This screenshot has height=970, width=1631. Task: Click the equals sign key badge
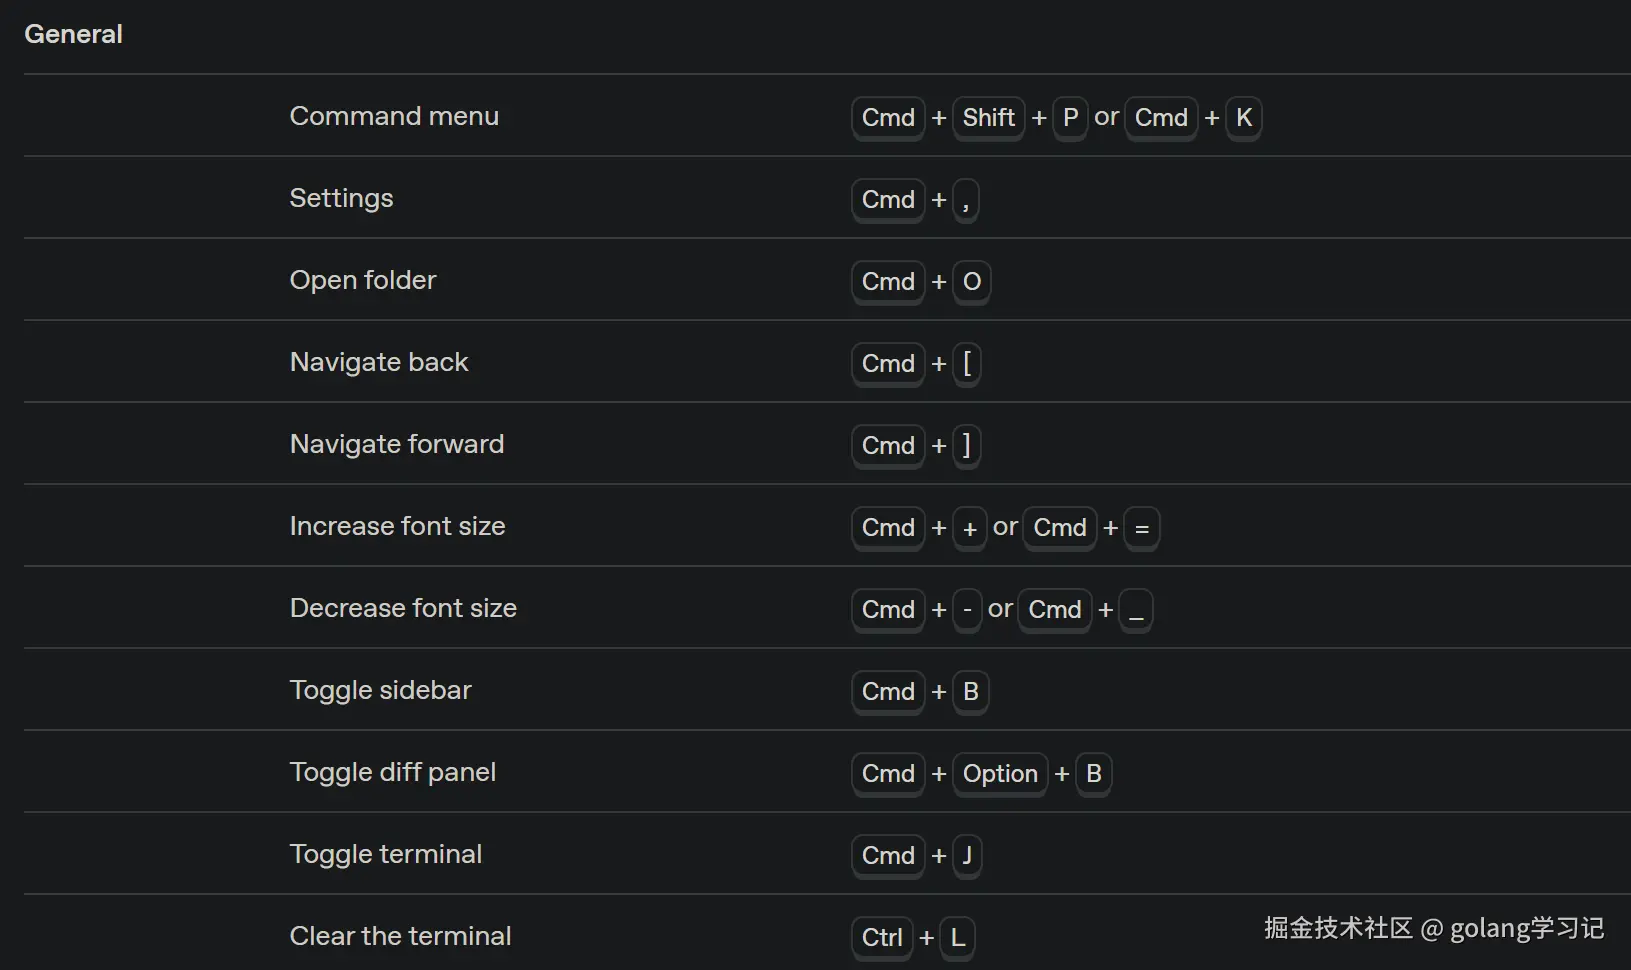[1141, 528]
